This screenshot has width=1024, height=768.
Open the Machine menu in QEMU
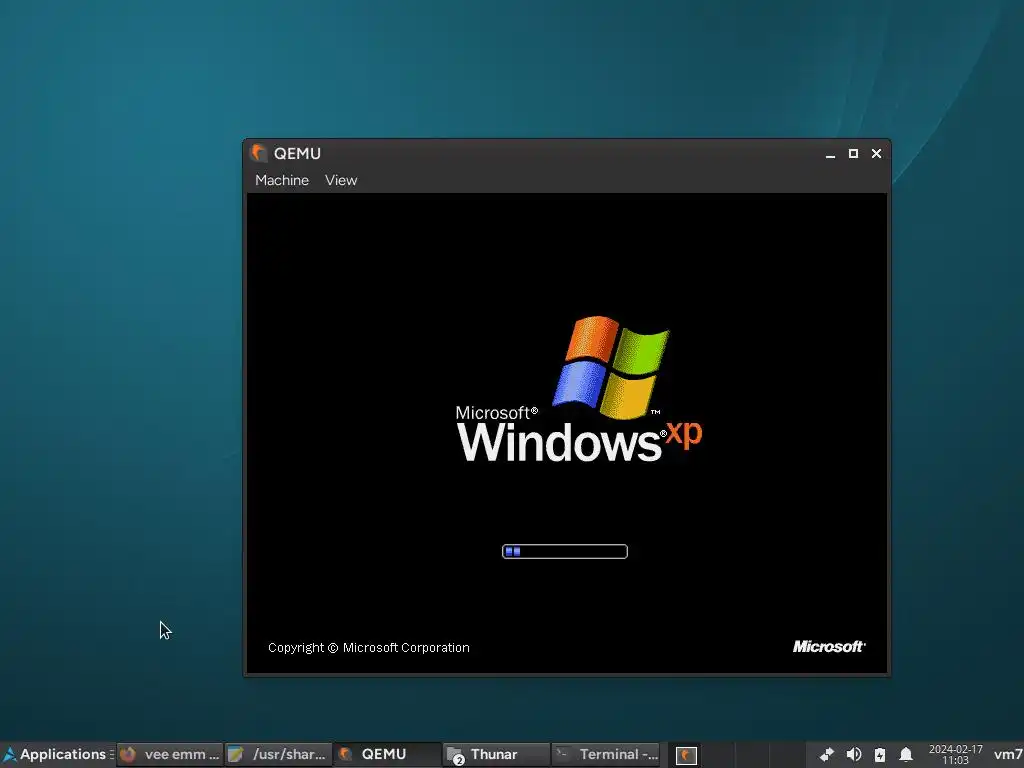(281, 180)
